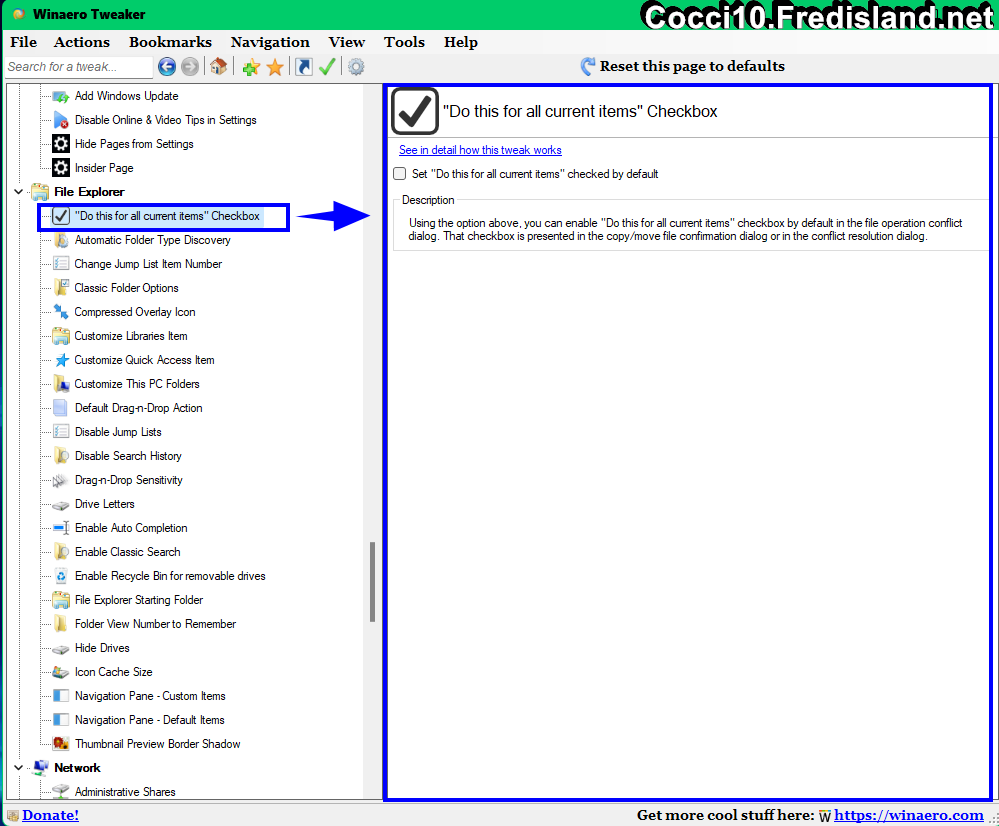Click the Enable Recycle Bin icon
999x826 pixels.
(61, 576)
